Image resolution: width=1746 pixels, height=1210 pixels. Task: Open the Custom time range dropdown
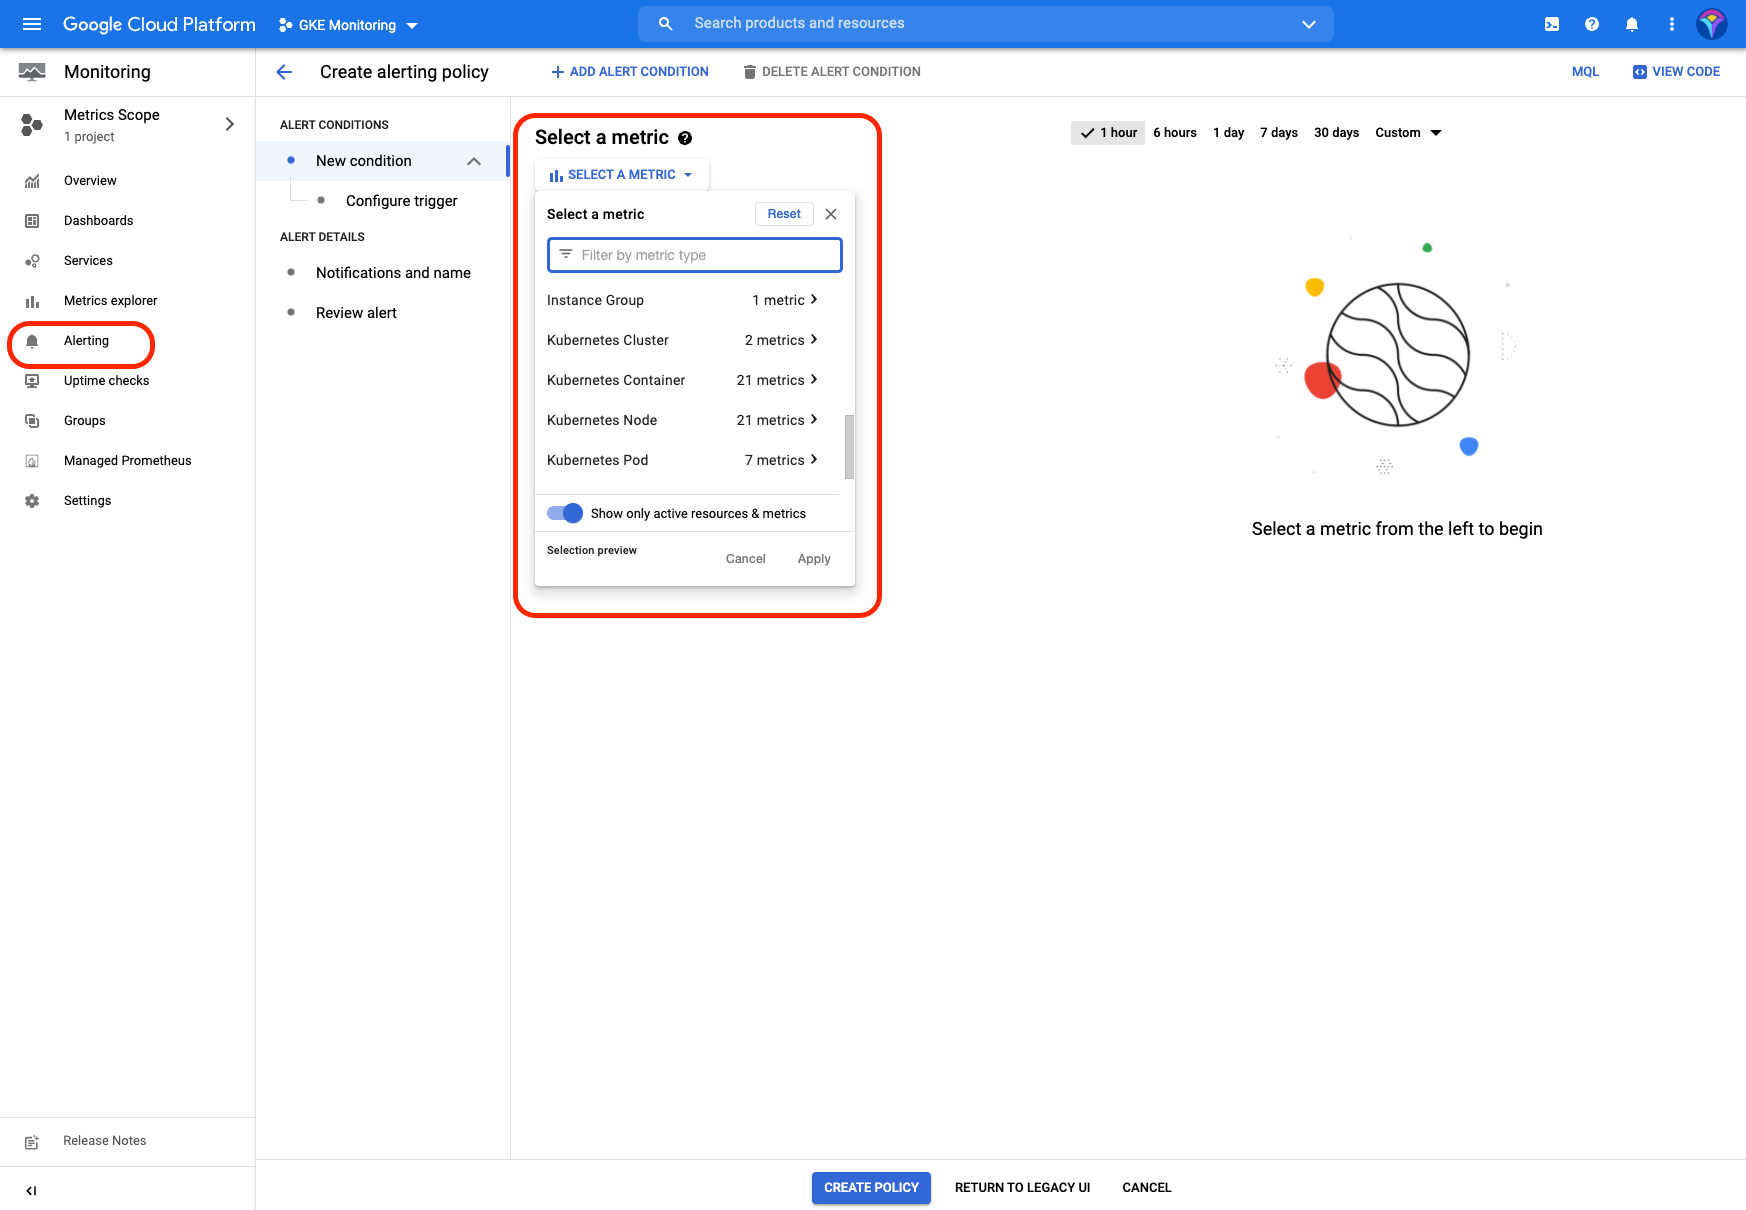coord(1408,133)
